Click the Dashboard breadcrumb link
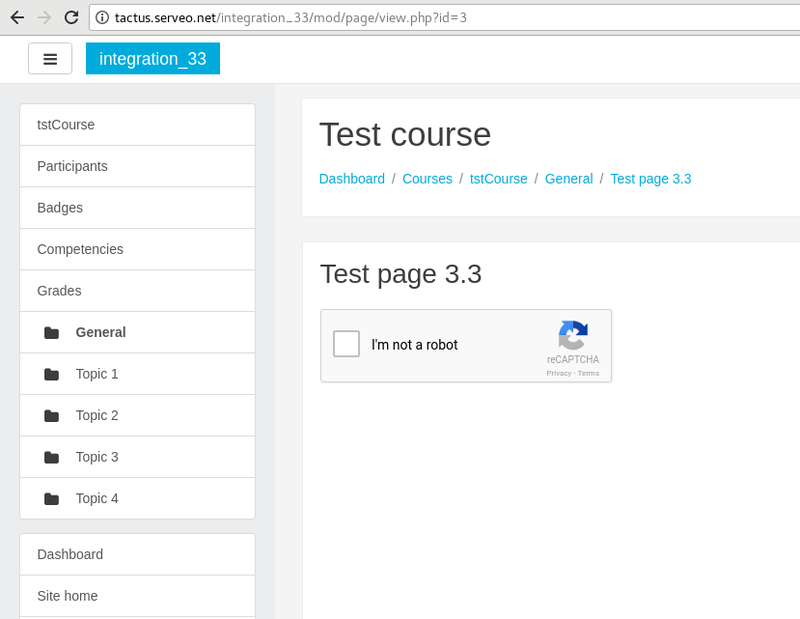Viewport: 800px width, 619px height. tap(352, 179)
